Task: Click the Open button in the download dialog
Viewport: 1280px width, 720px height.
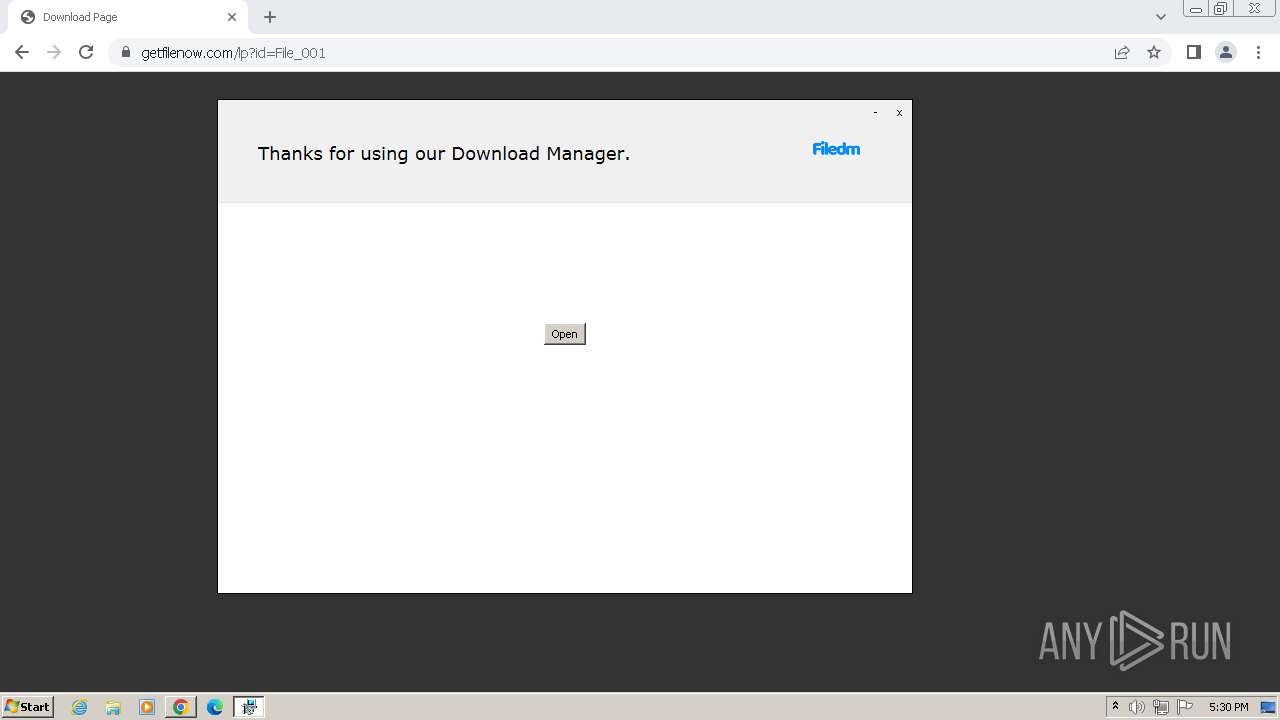Action: pyautogui.click(x=564, y=334)
